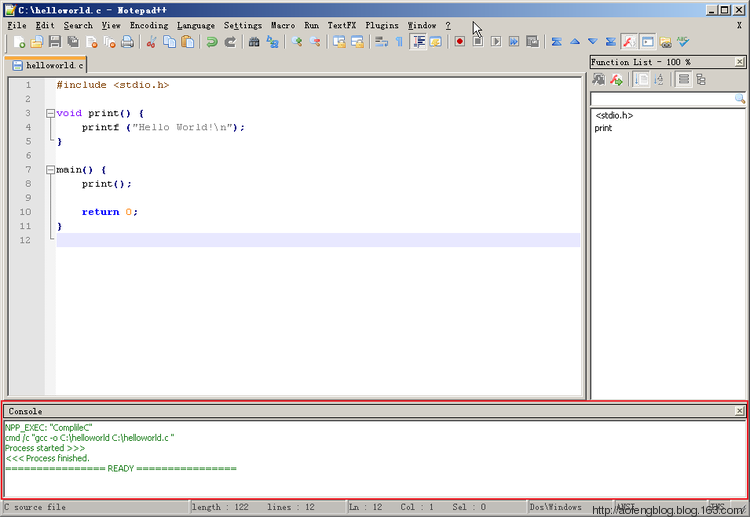
Task: Toggle the Console window toolbar button
Action: pos(647,42)
